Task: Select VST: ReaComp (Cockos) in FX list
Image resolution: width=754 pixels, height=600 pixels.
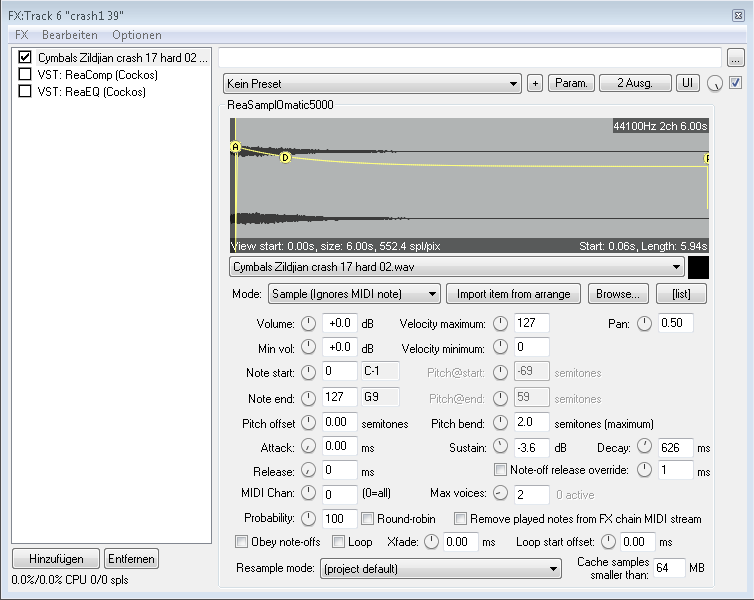Action: coord(98,75)
